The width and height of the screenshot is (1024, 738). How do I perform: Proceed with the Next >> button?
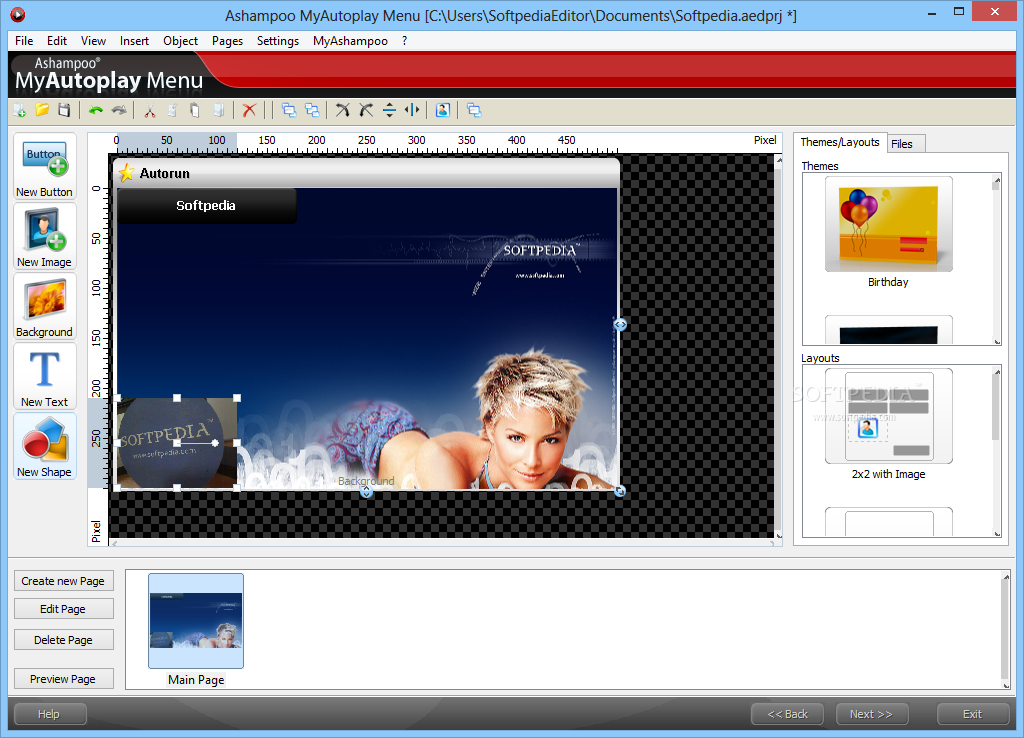pyautogui.click(x=872, y=714)
